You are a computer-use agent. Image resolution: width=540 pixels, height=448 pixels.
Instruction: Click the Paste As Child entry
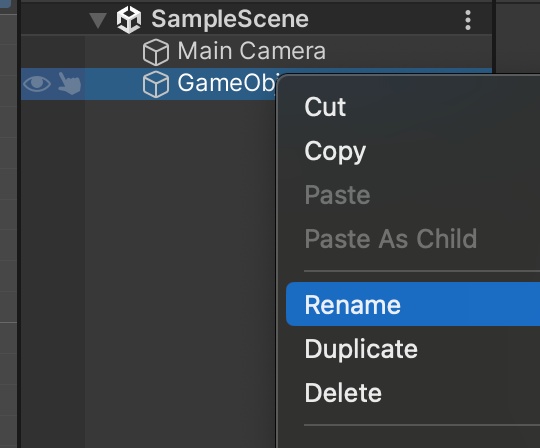(391, 238)
